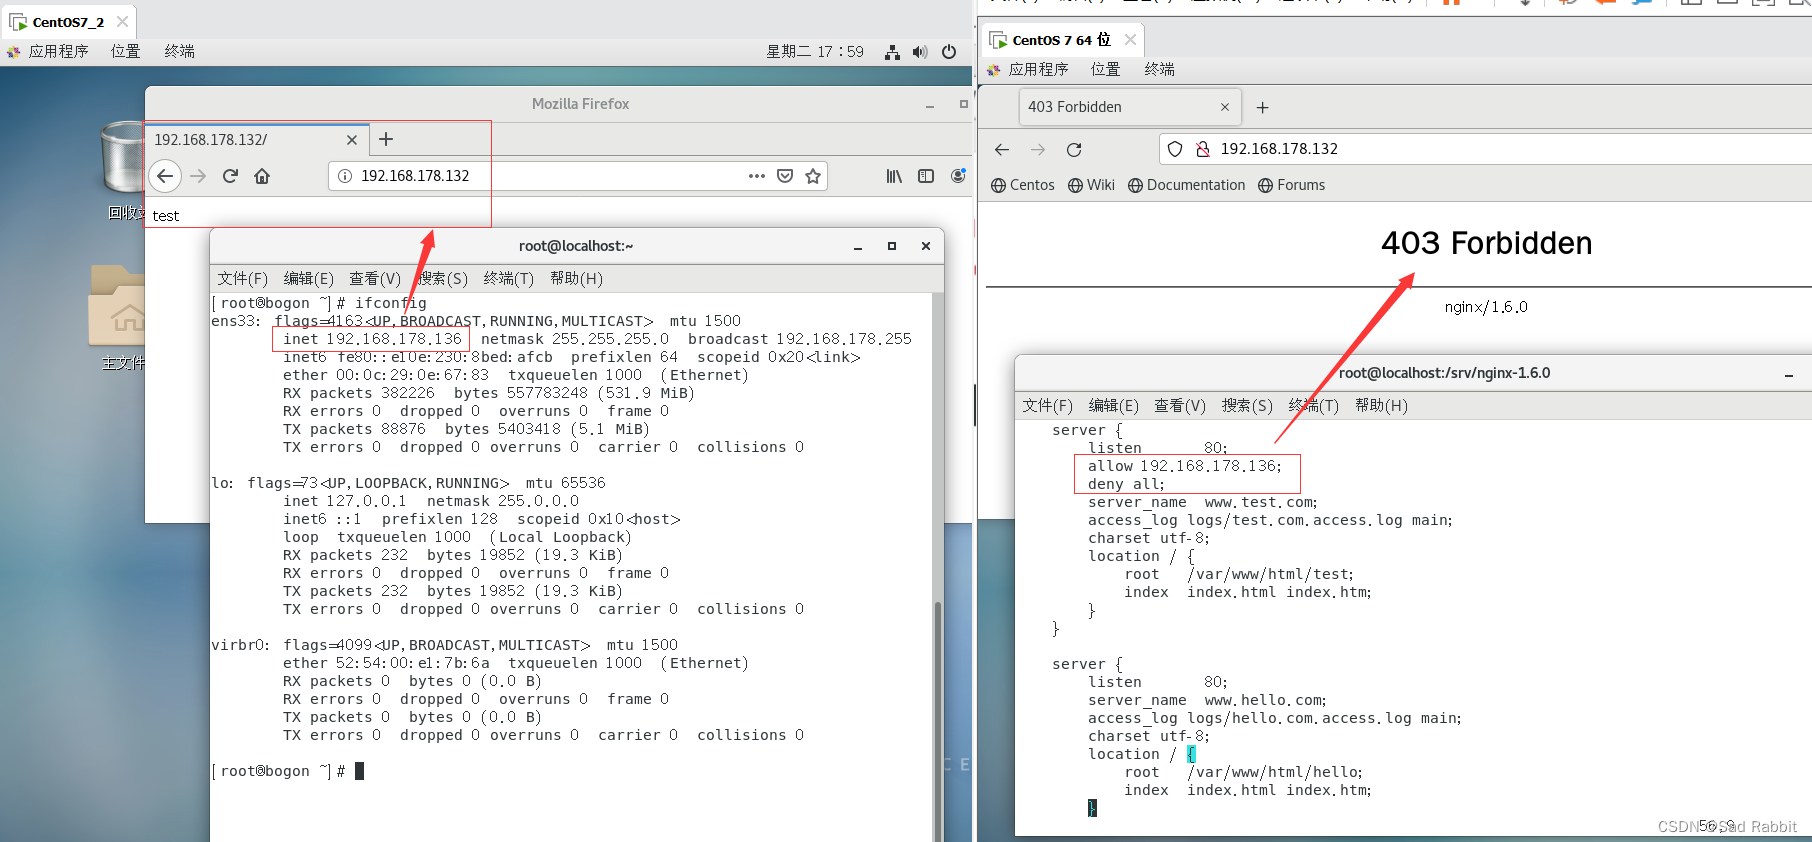This screenshot has height=842, width=1812.
Task: Open 帮助(H) menu in left terminal
Action: tap(576, 279)
